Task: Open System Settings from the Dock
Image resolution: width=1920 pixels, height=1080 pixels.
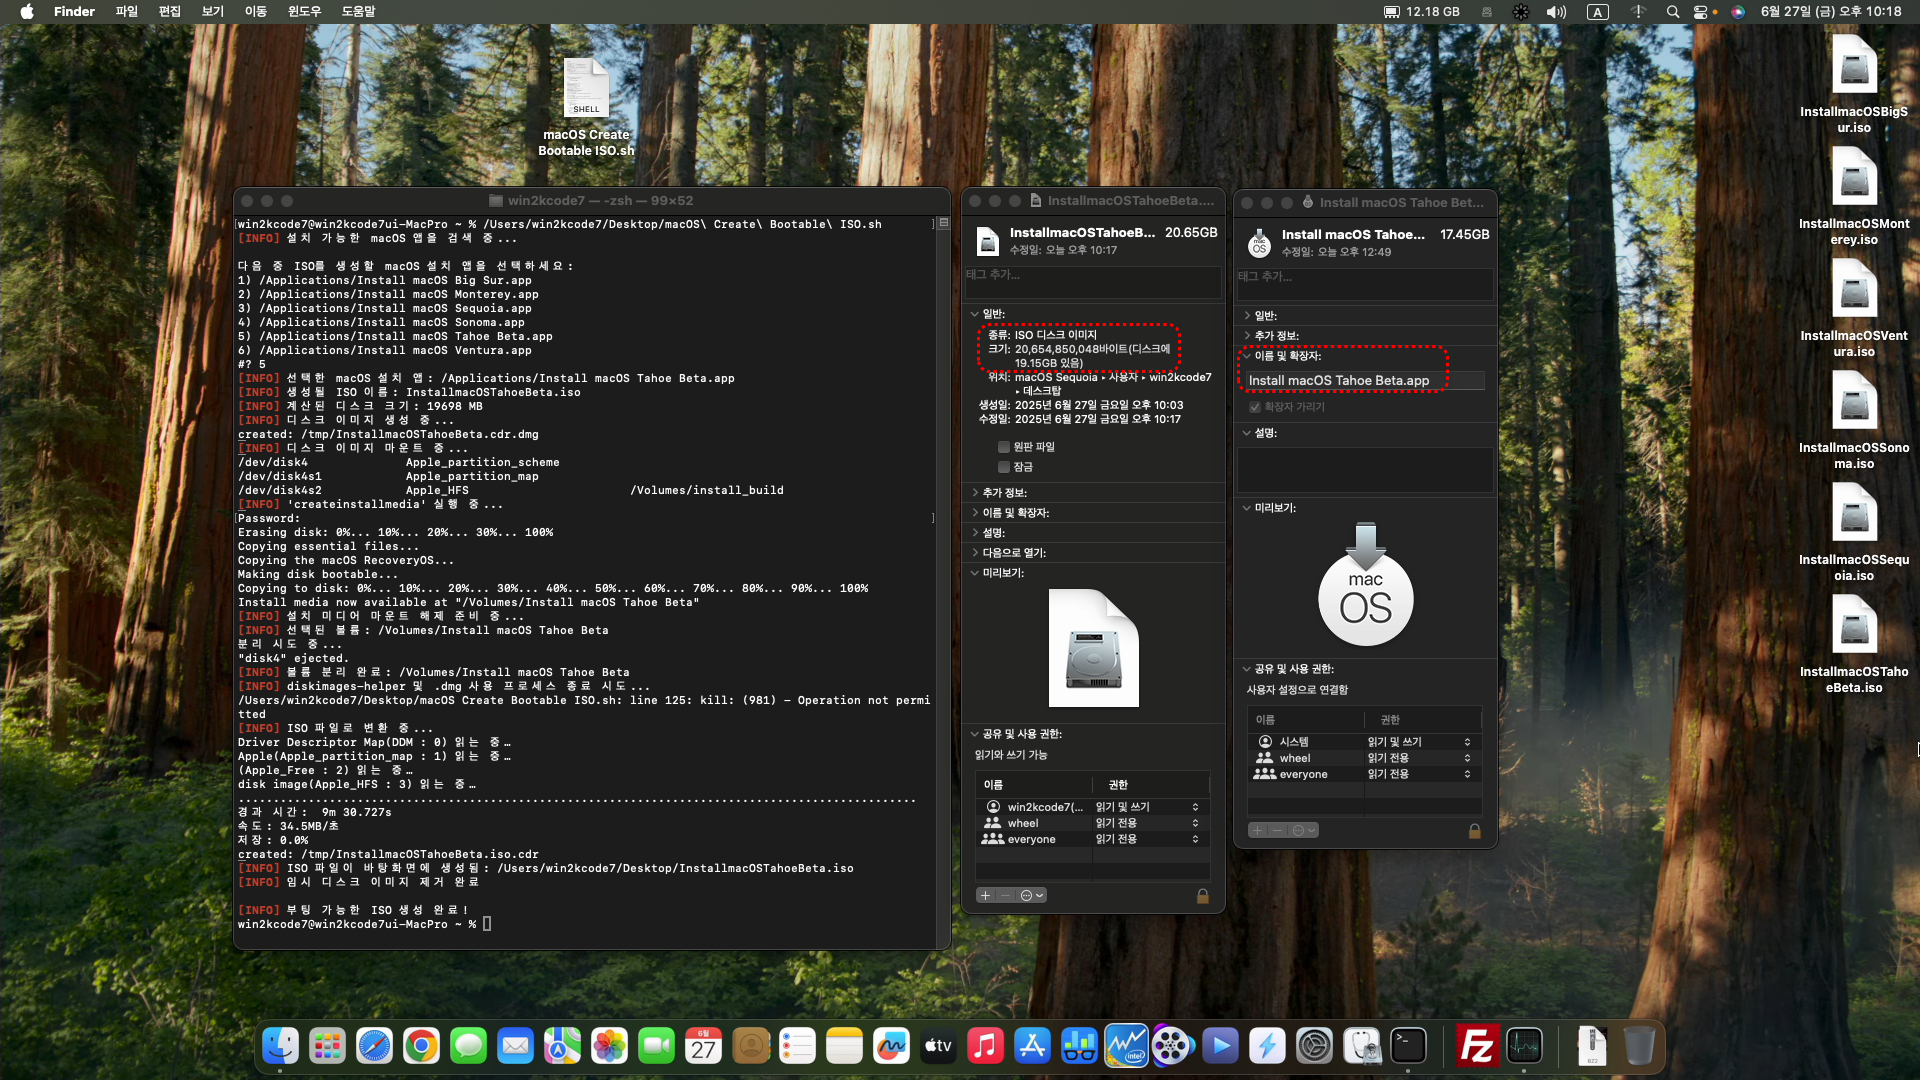Action: click(x=1314, y=1046)
